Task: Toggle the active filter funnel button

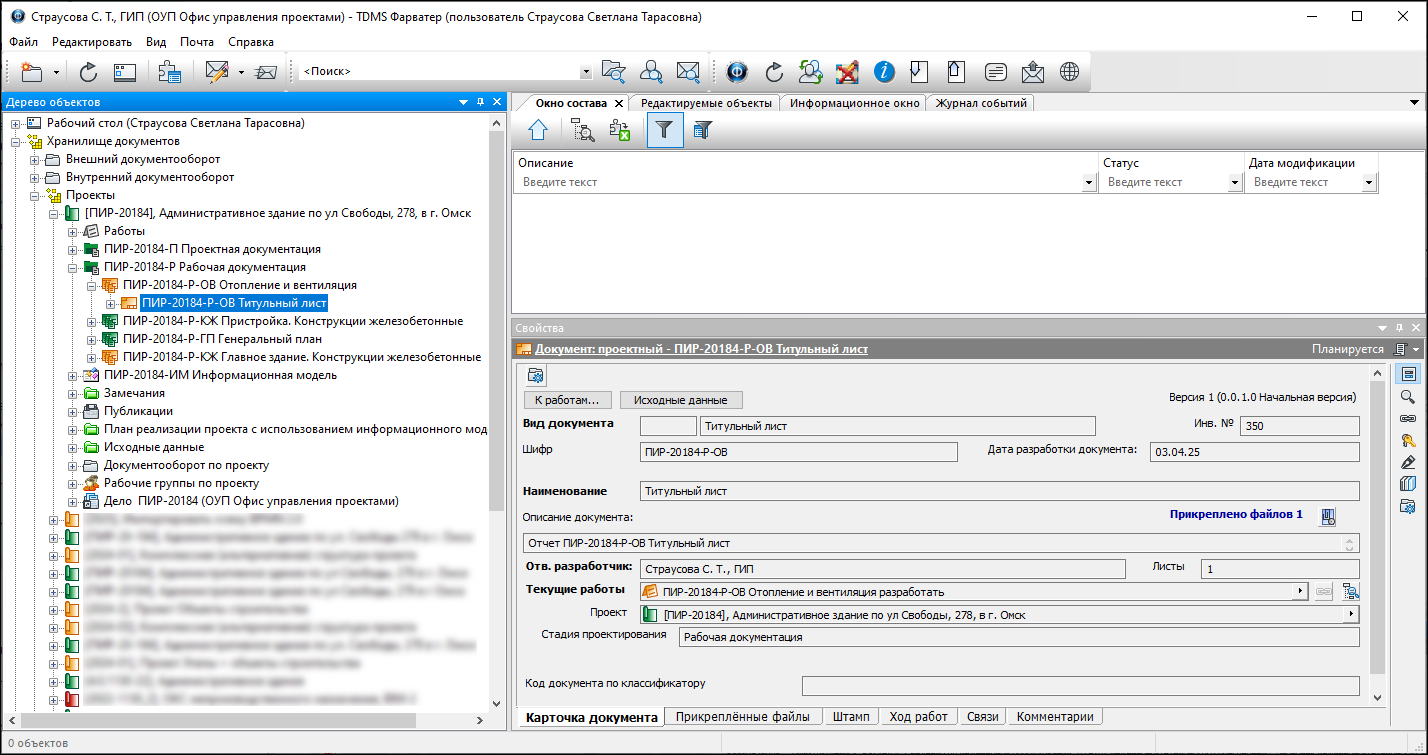Action: click(x=665, y=129)
